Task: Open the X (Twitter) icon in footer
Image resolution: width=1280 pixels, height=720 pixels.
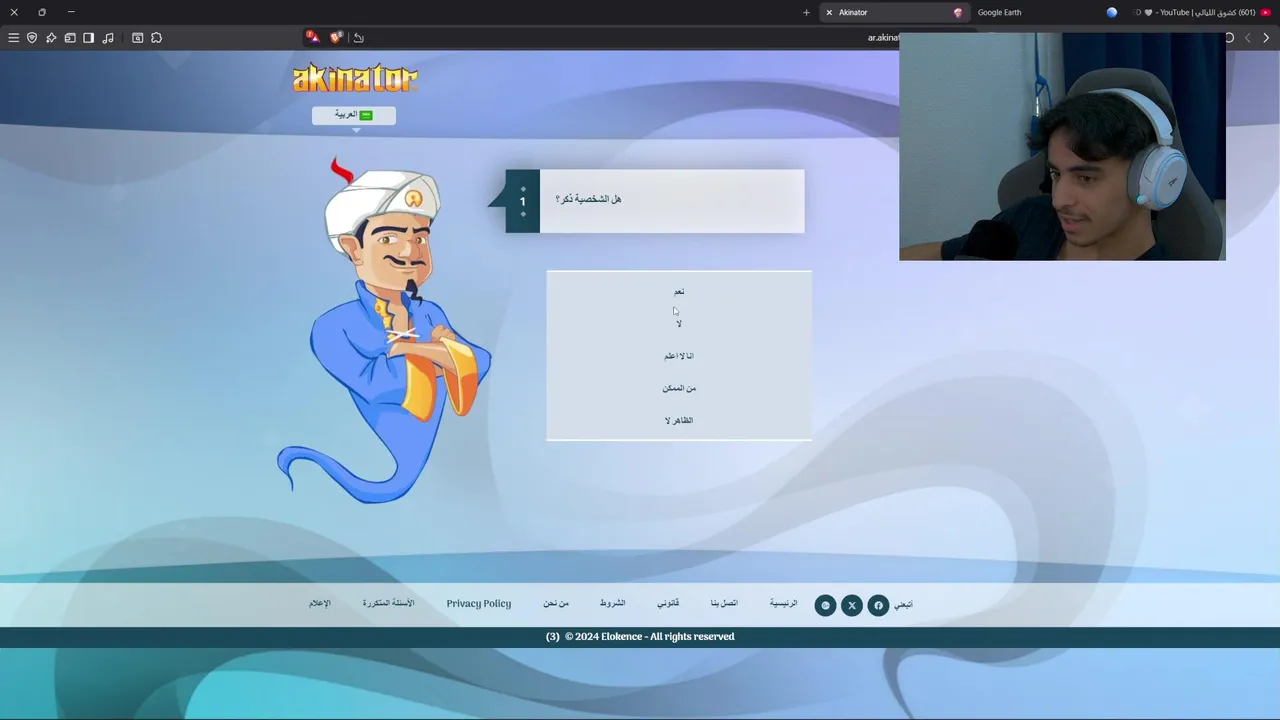Action: [851, 605]
